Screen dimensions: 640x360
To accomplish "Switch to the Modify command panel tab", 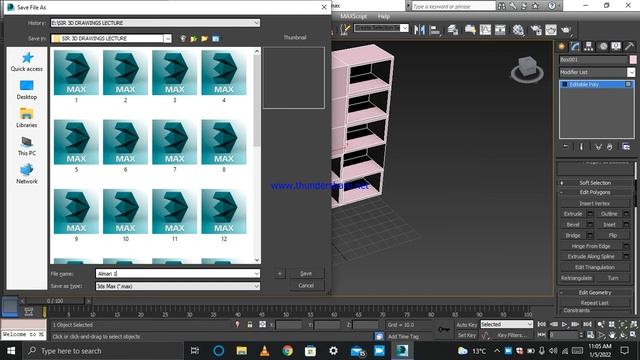I will point(575,47).
